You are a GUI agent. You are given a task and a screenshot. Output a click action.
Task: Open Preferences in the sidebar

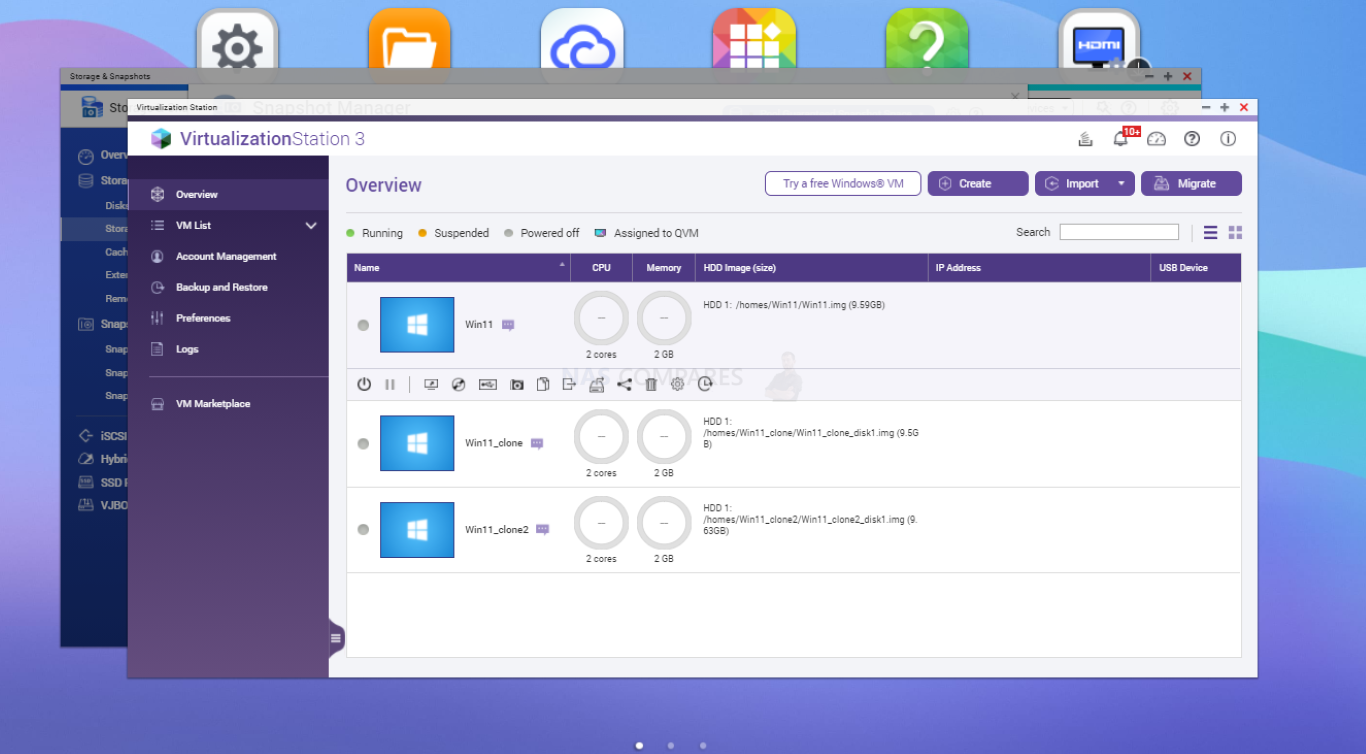[x=228, y=319]
